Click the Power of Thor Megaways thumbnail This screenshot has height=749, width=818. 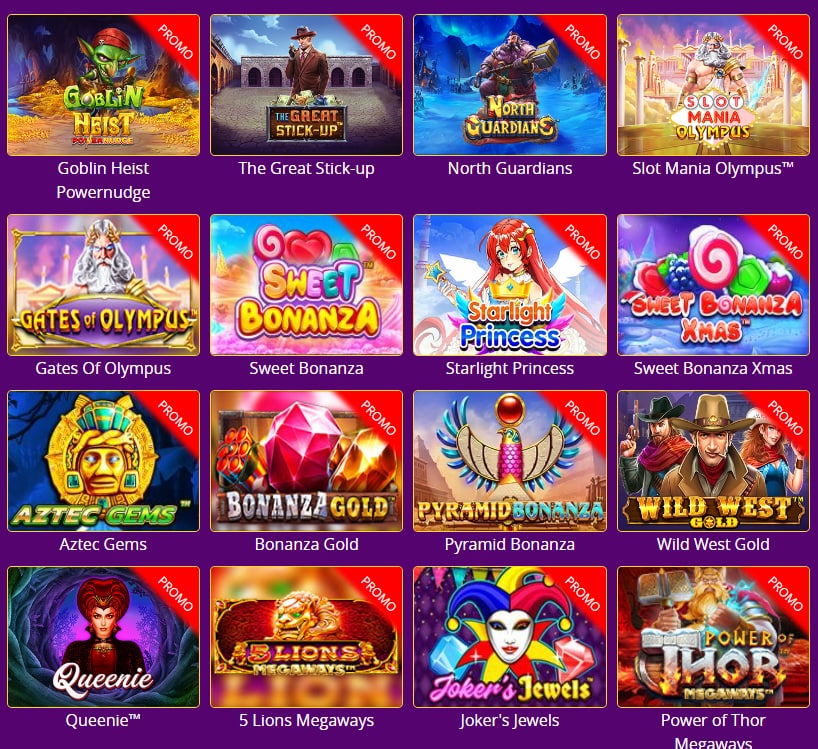click(713, 637)
